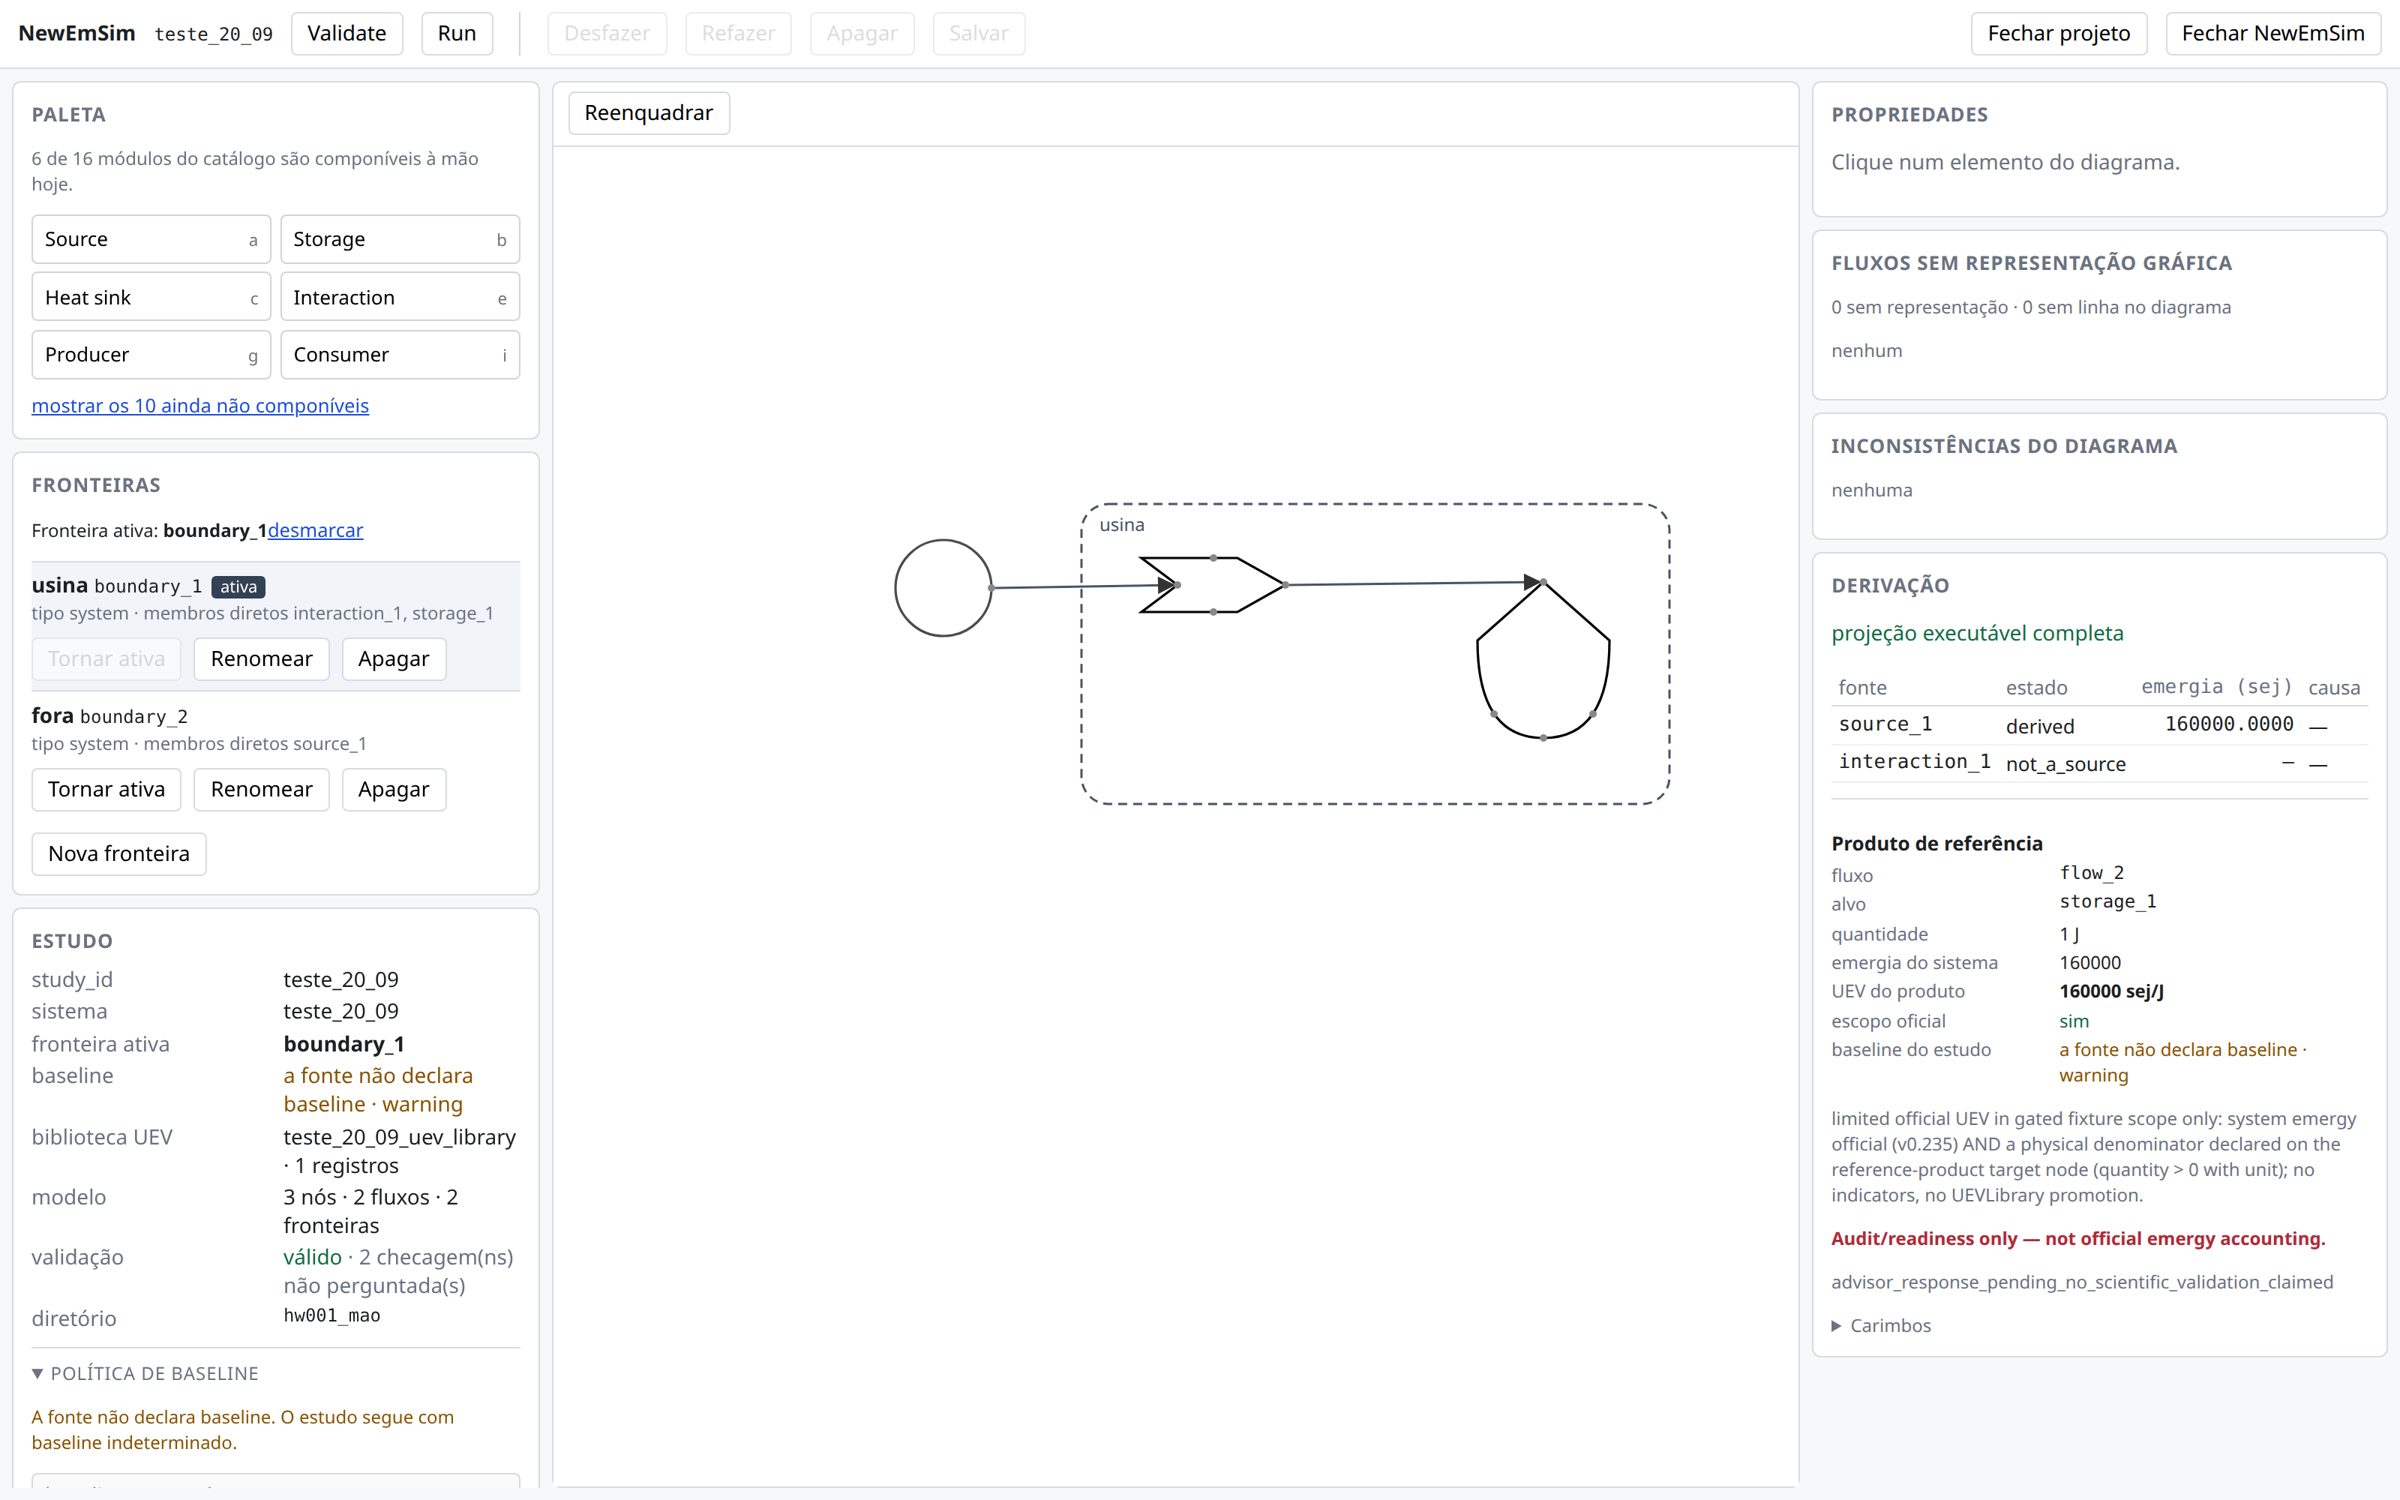The image size is (2400, 1500).
Task: Click the Refazer toolbar button
Action: [x=738, y=33]
